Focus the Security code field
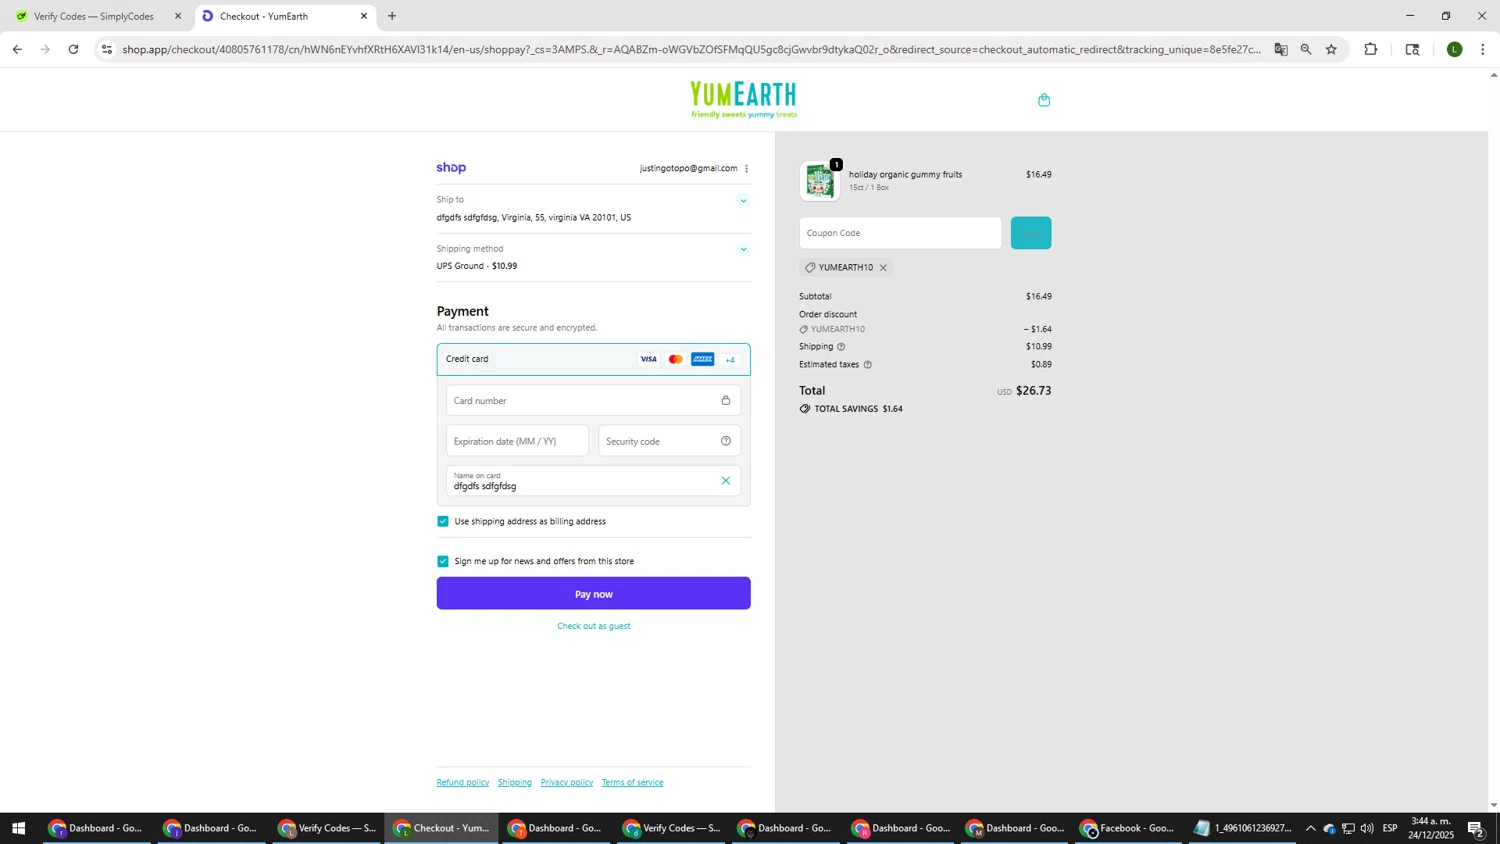Image resolution: width=1500 pixels, height=844 pixels. coord(670,441)
